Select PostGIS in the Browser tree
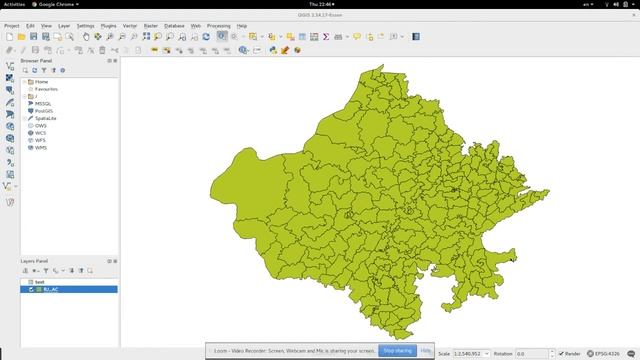Image resolution: width=640 pixels, height=360 pixels. coord(44,111)
